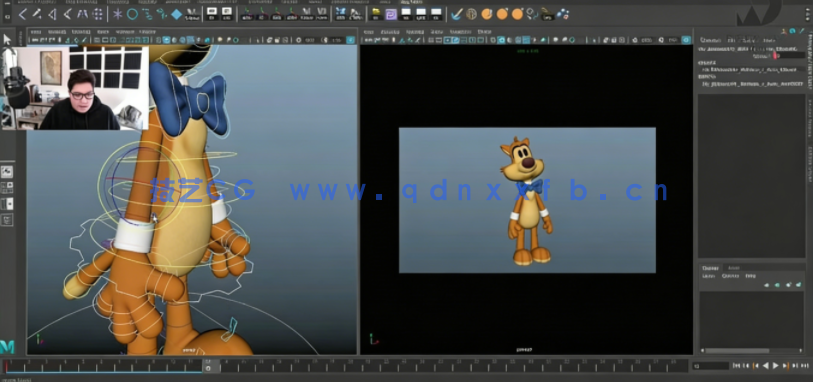Click the Maya logo icon at bottom left
The height and width of the screenshot is (382, 813).
(7, 346)
